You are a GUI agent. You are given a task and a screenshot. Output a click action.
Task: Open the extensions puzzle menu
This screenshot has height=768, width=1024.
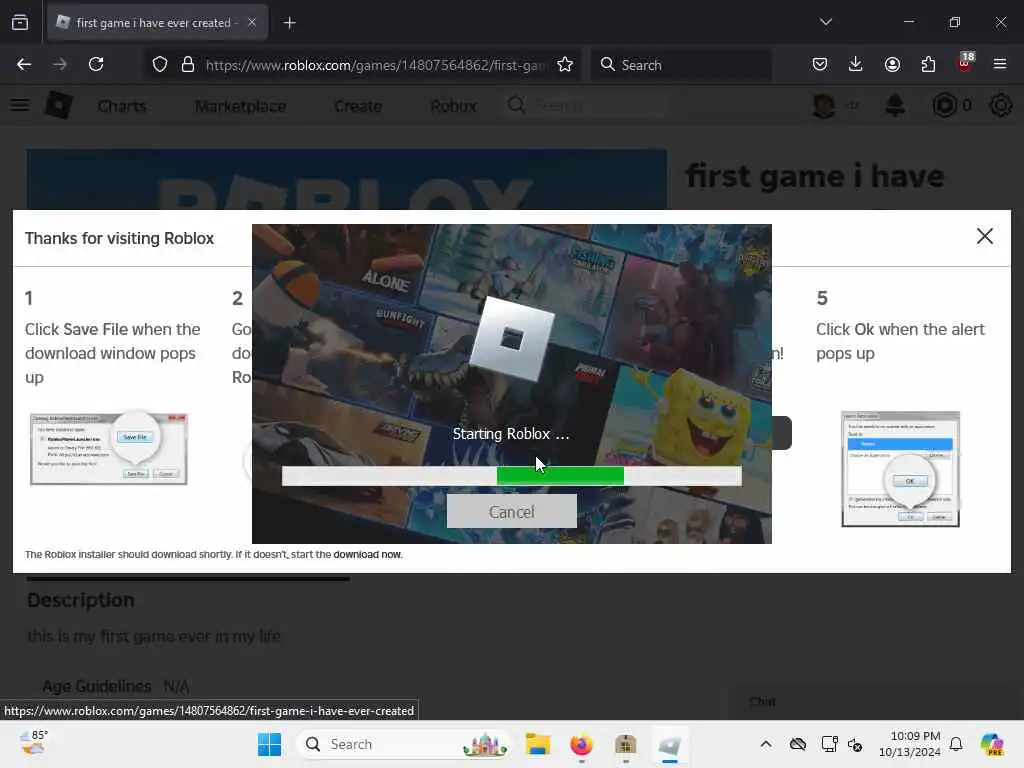pos(928,64)
